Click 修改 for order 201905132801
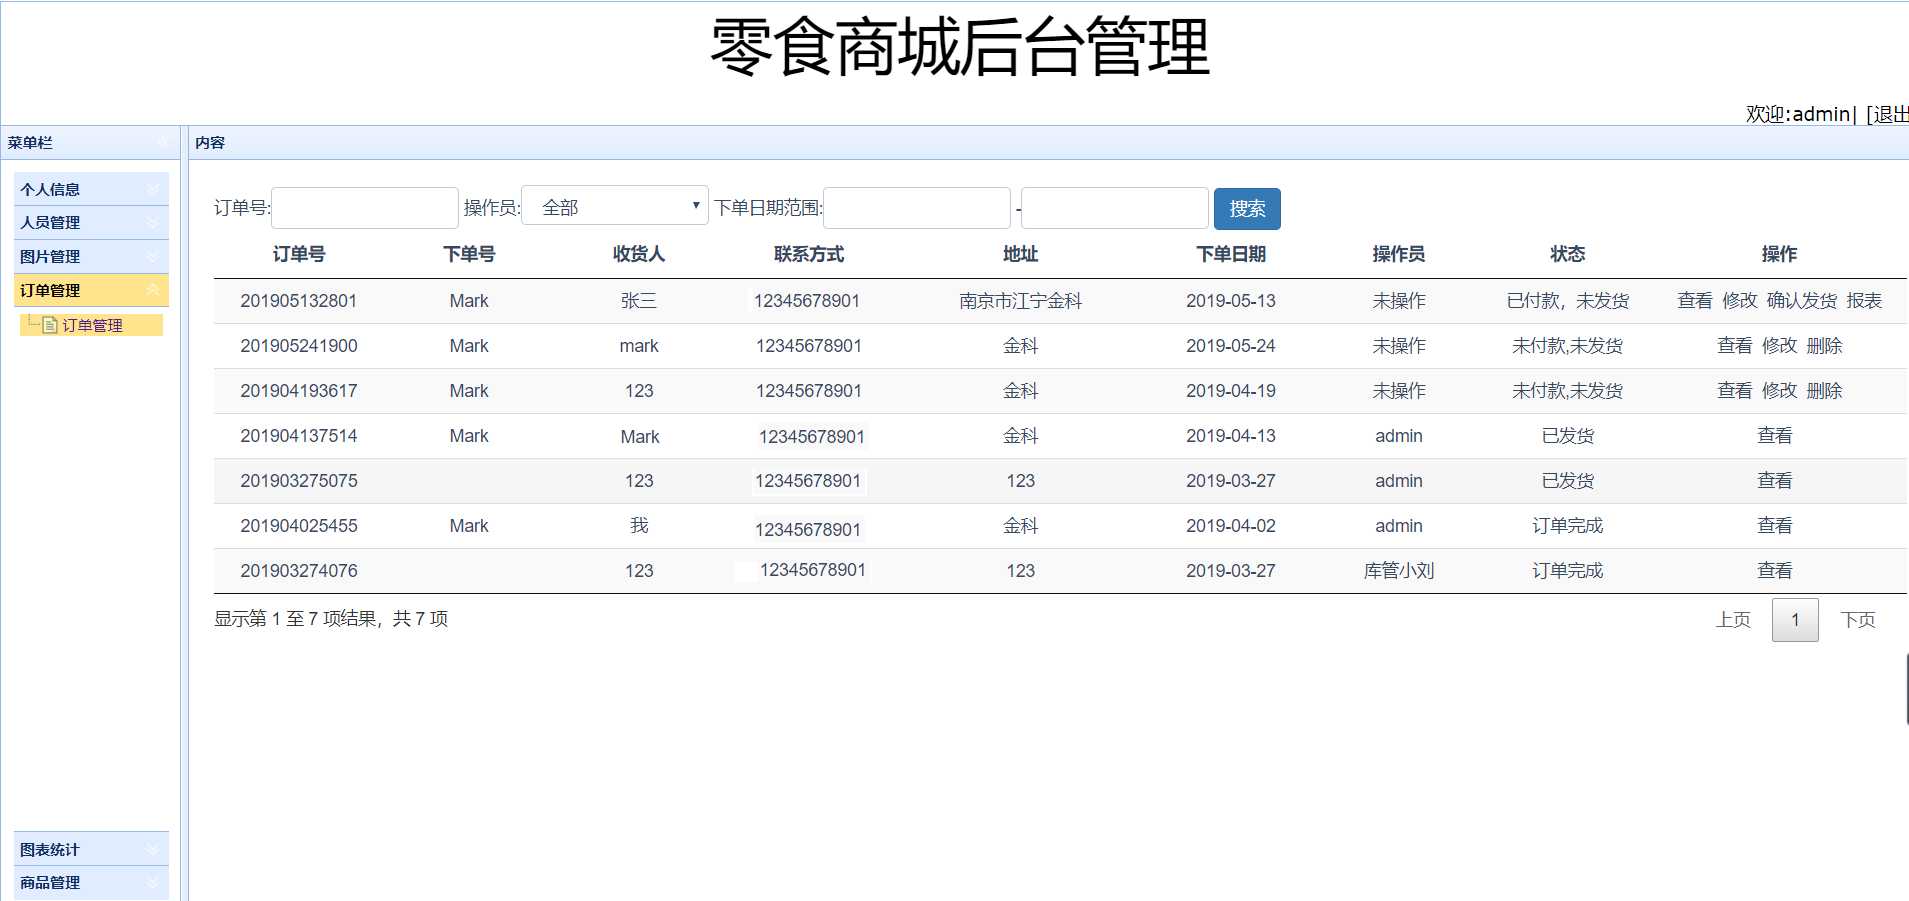 pyautogui.click(x=1740, y=301)
